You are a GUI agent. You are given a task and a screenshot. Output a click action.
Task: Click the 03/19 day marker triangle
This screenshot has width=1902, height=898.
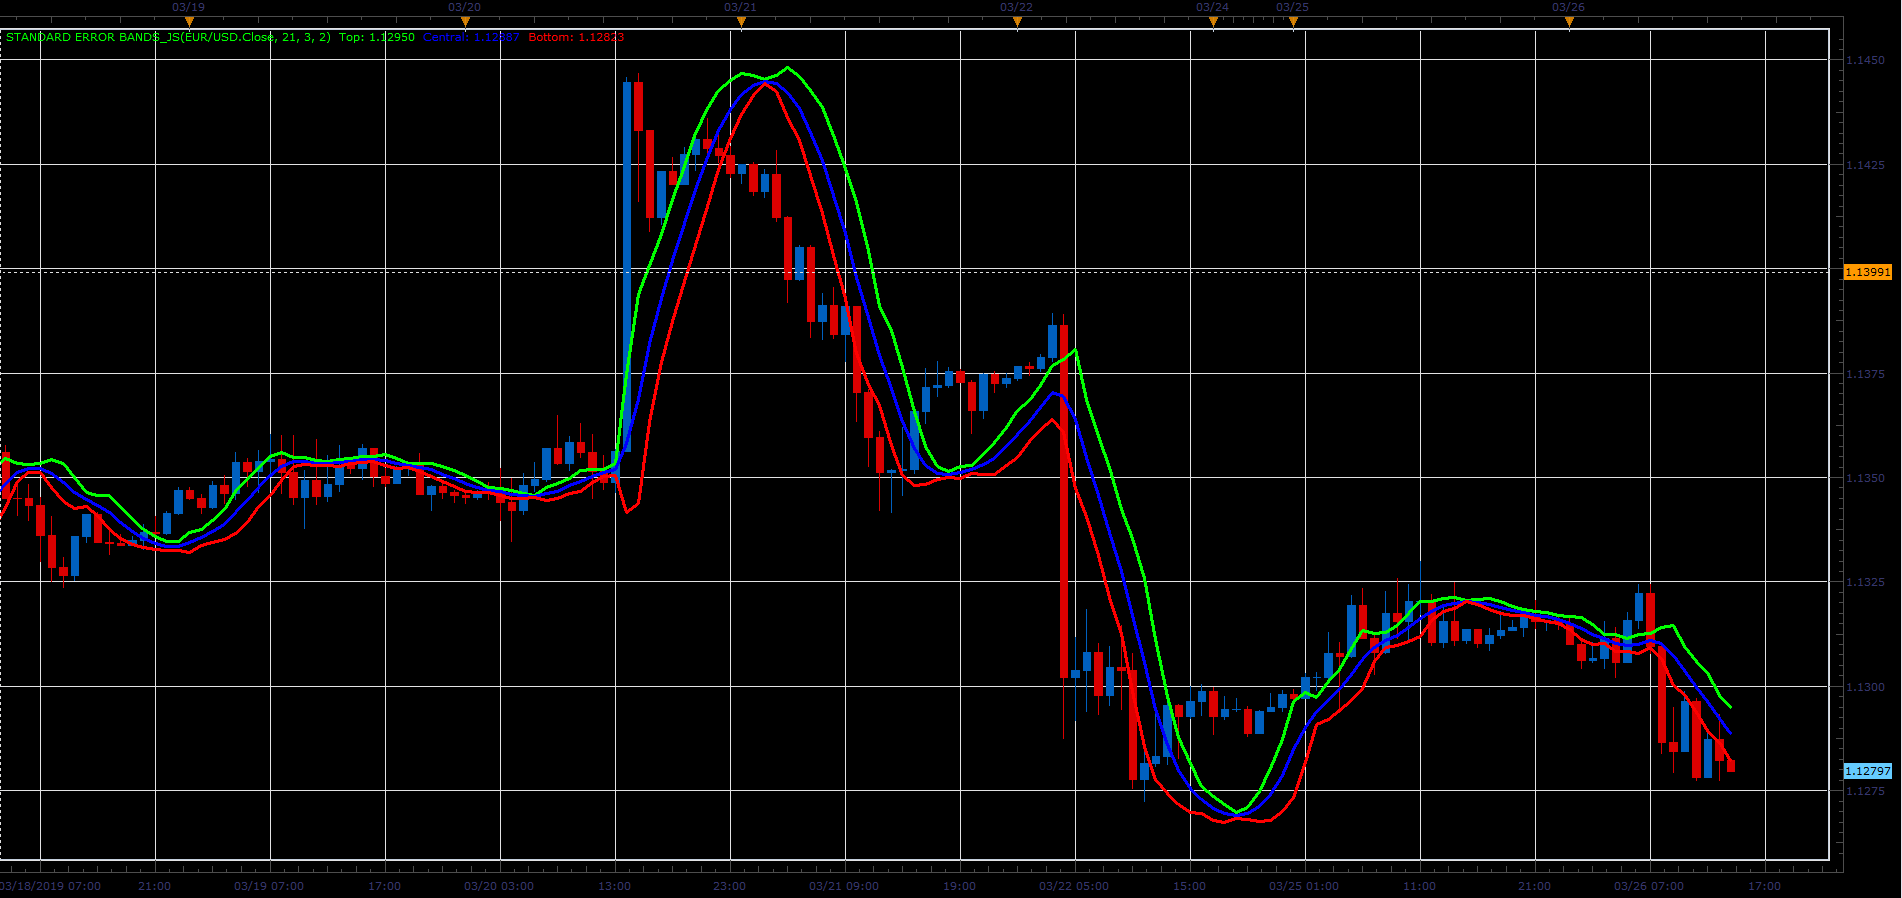[189, 22]
